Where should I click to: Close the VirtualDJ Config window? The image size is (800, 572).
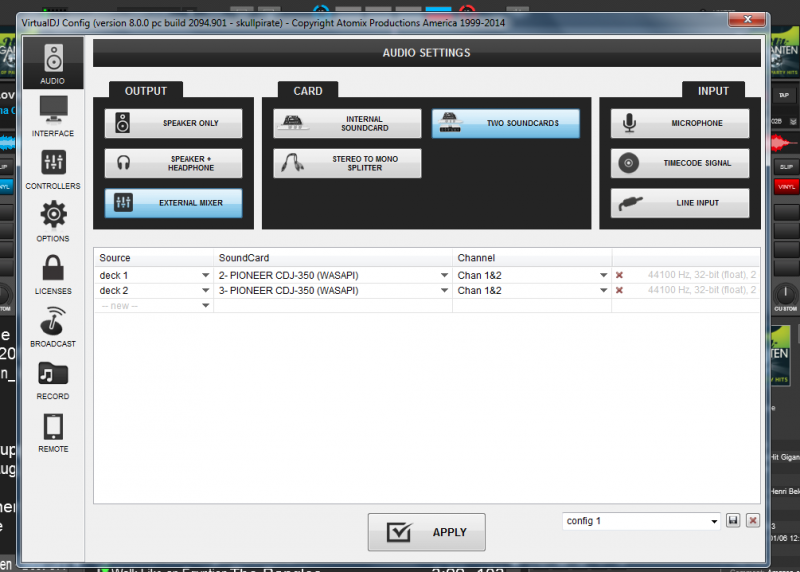pos(747,19)
